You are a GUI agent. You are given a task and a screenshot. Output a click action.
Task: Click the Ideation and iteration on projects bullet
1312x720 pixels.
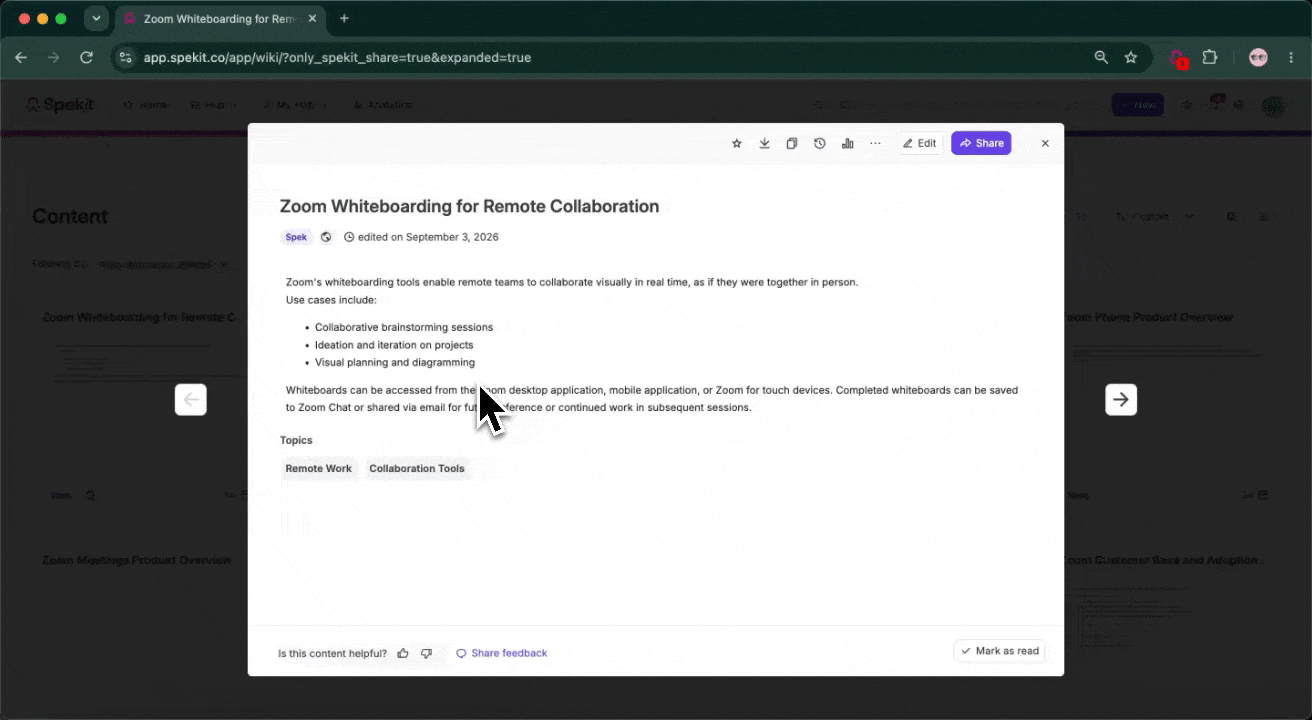coord(394,345)
